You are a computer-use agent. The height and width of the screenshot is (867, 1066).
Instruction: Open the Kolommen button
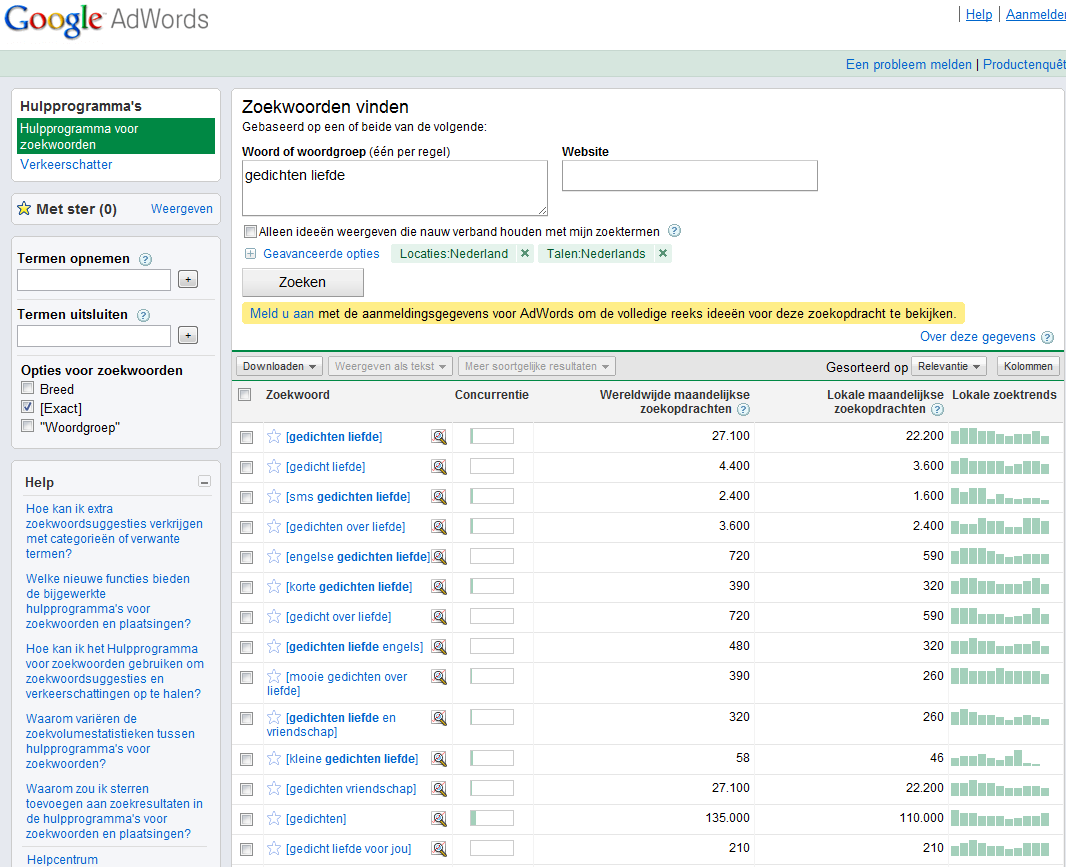(x=1028, y=366)
